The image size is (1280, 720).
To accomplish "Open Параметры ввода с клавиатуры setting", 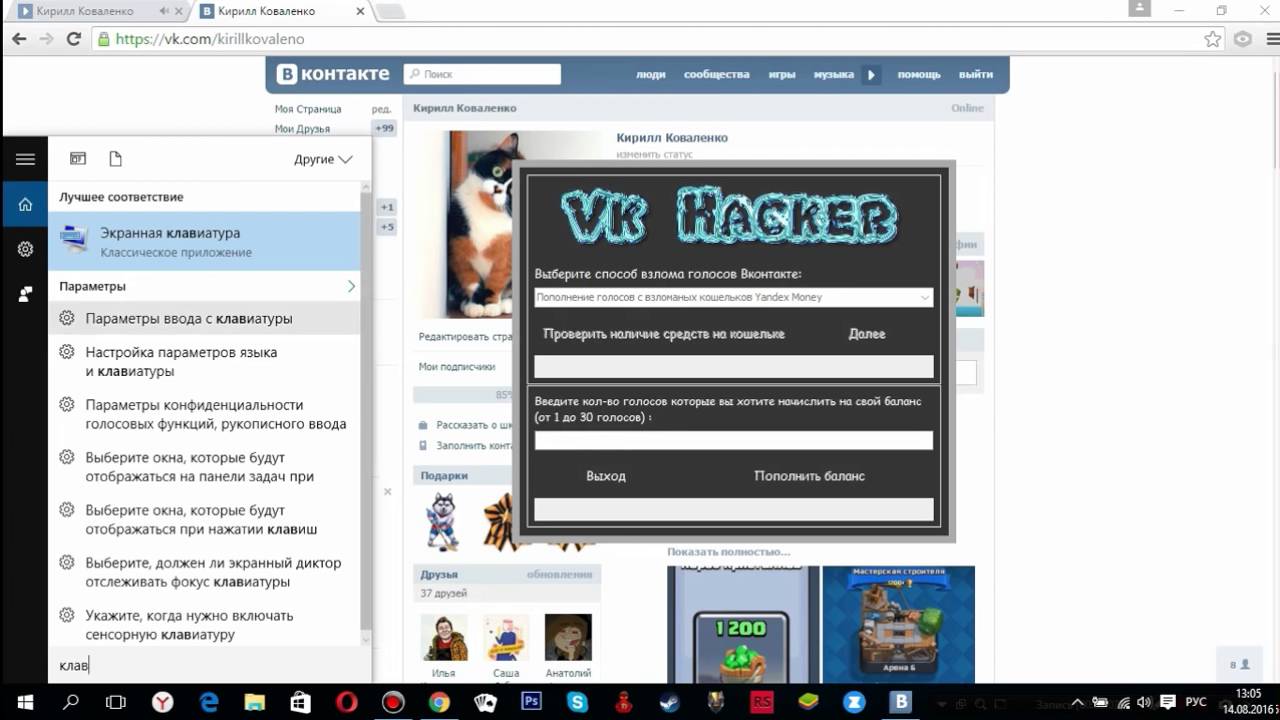I will pos(204,318).
